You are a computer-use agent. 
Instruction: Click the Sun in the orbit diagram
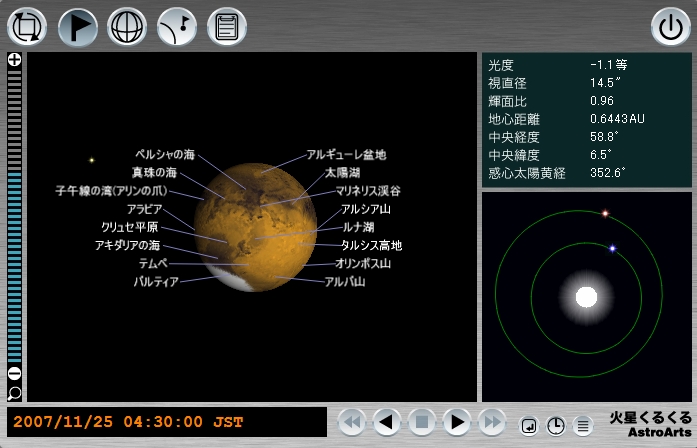click(586, 297)
